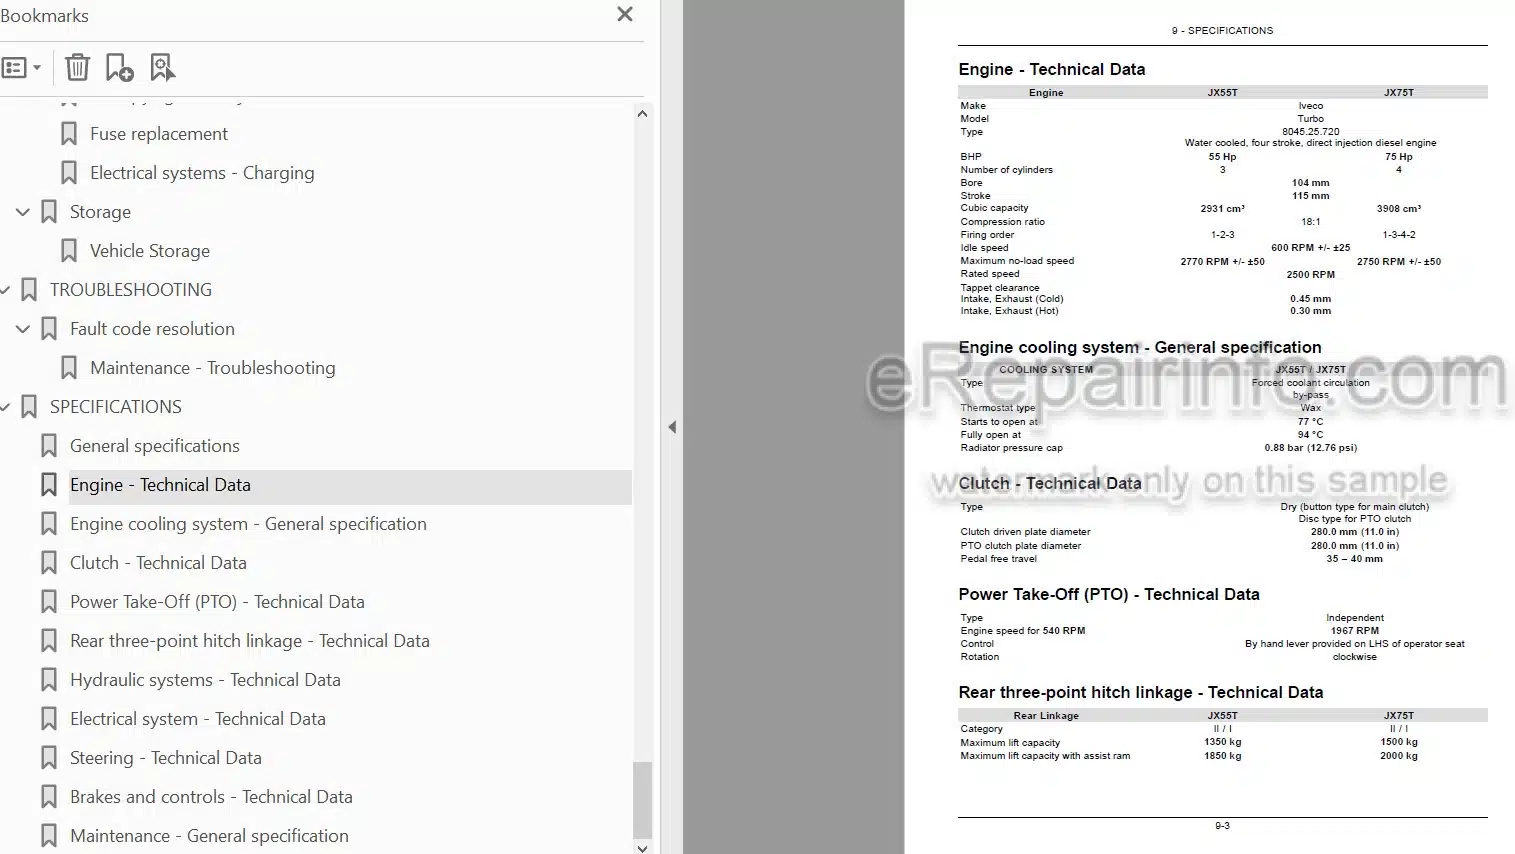This screenshot has height=854, width=1515.
Task: Click bookmark icon beside Hydraulic systems - Technical Data
Action: point(49,680)
